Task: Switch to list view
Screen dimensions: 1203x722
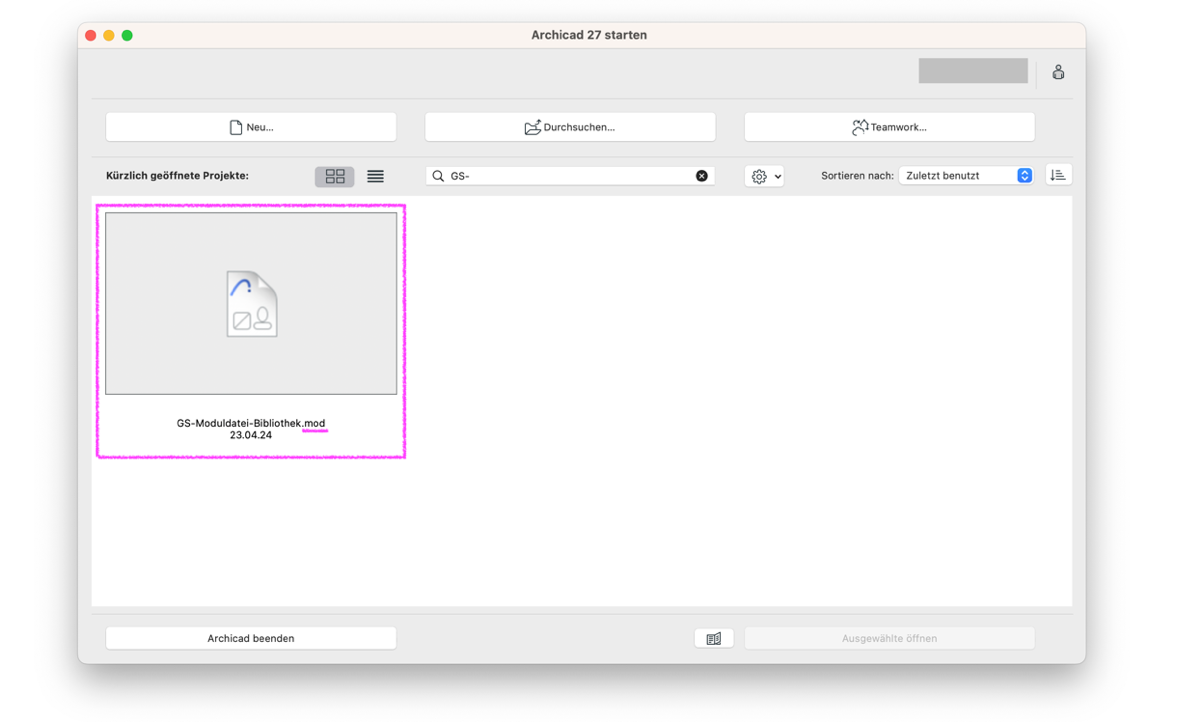Action: pyautogui.click(x=375, y=176)
